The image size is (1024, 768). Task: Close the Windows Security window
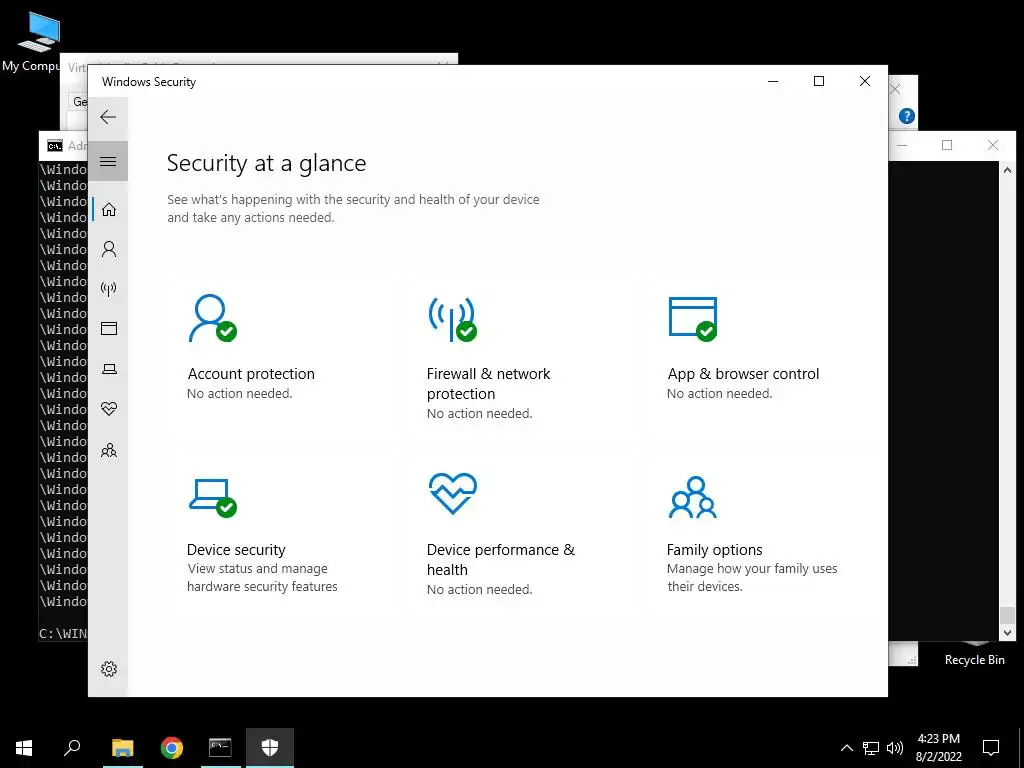pos(865,81)
